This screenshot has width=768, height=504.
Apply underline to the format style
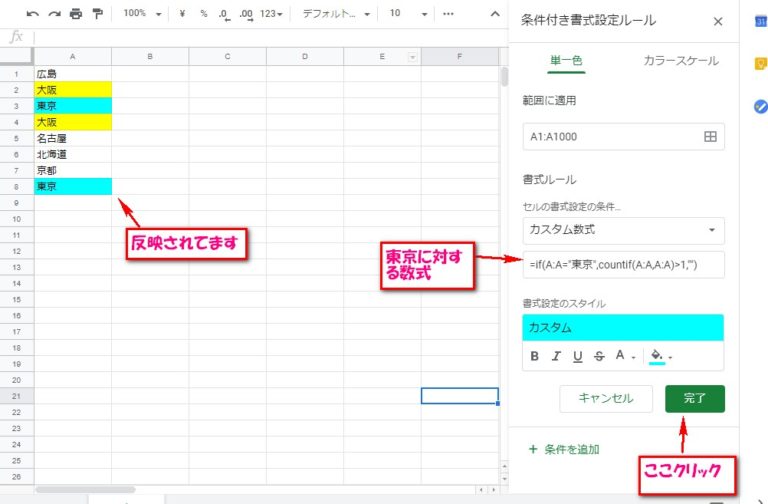pos(577,357)
